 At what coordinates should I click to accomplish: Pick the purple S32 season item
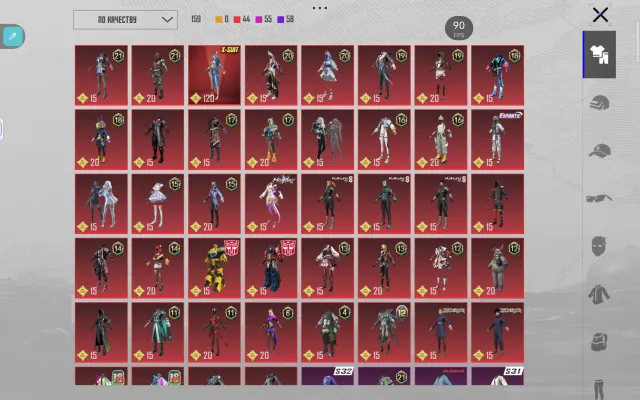[327, 376]
